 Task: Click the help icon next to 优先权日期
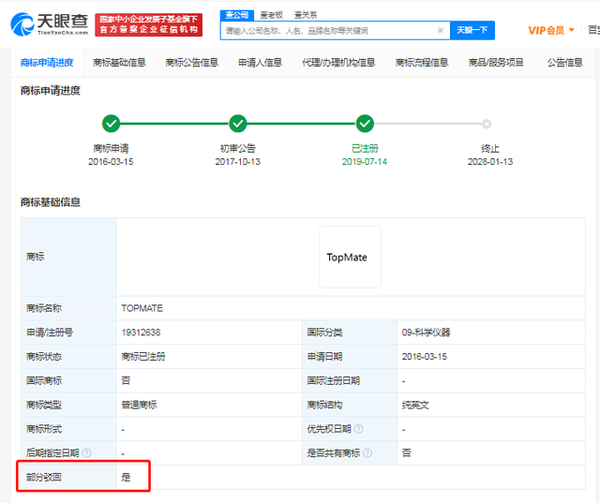(359, 429)
